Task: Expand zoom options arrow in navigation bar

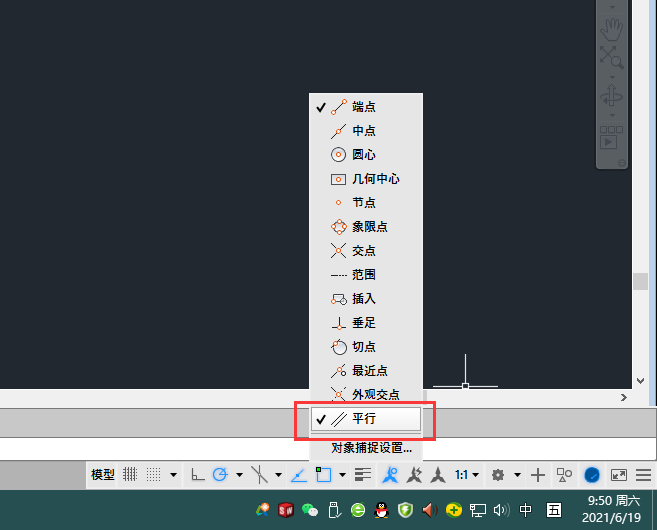Action: (x=612, y=77)
